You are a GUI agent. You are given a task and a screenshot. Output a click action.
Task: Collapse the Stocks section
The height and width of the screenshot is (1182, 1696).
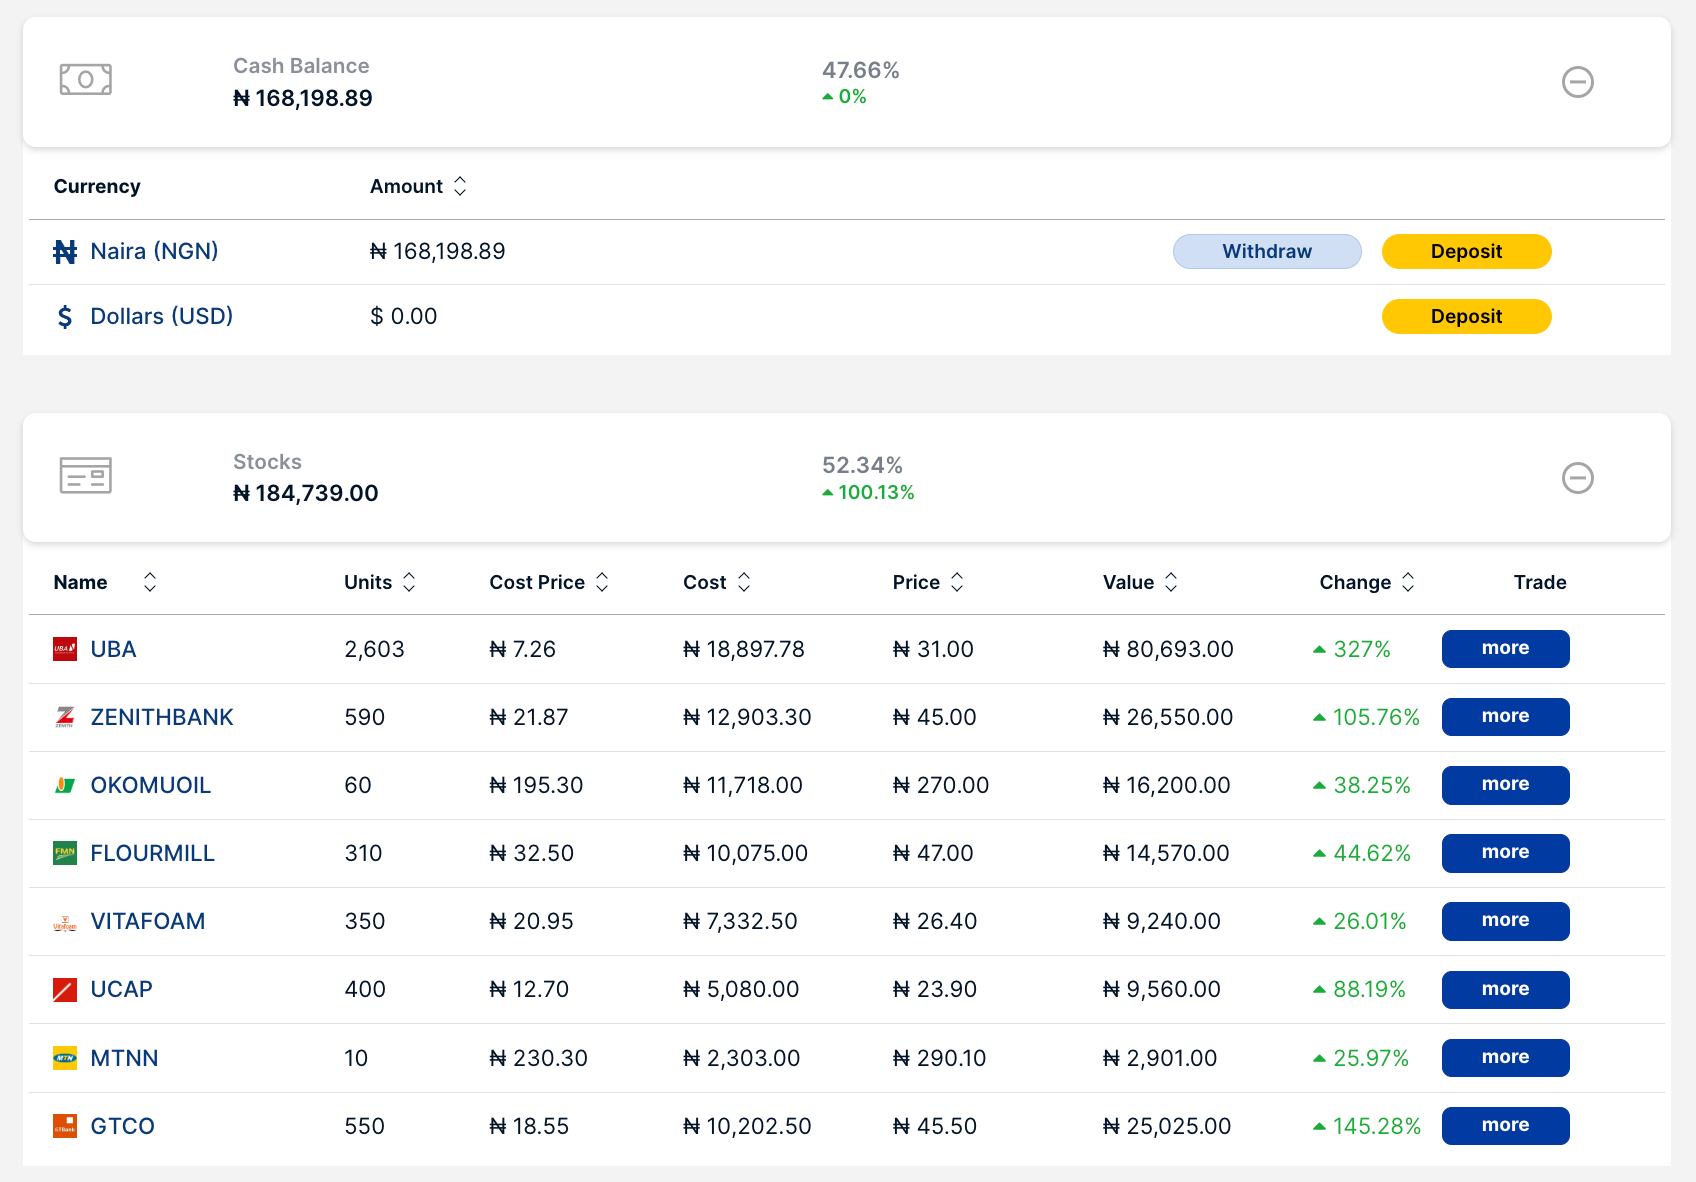1578,478
